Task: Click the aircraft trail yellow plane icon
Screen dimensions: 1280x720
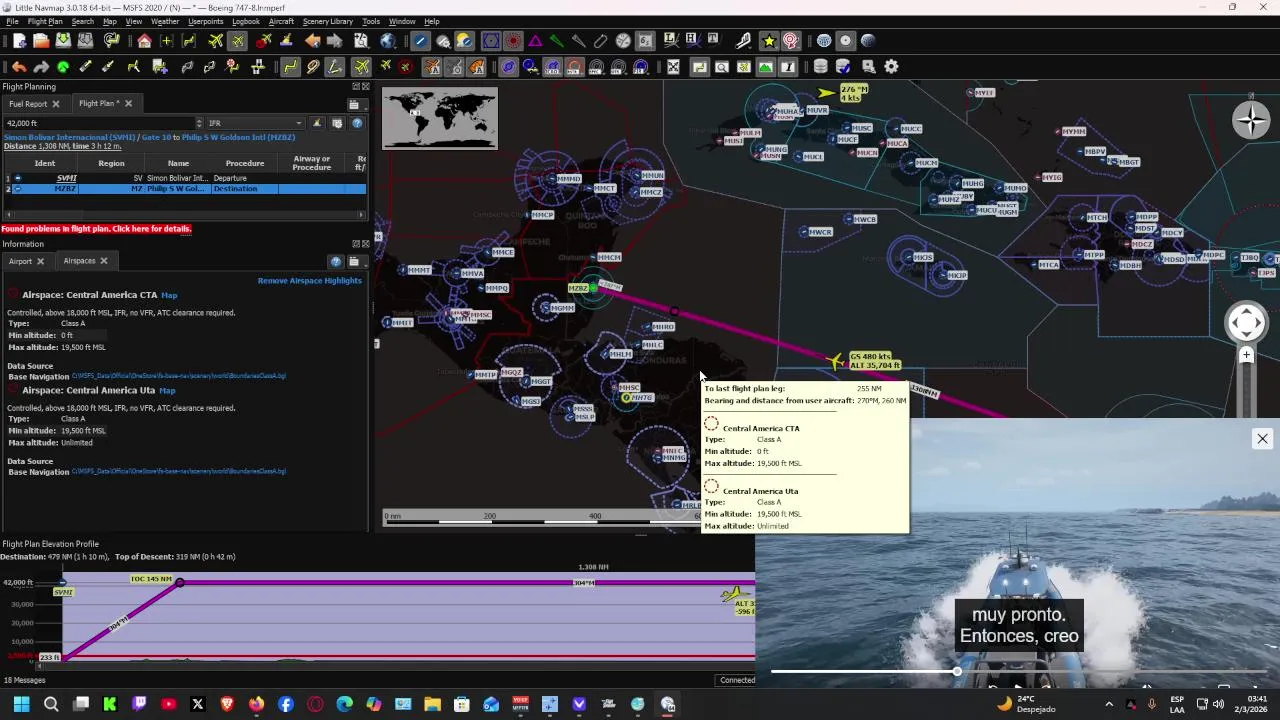Action: (x=385, y=67)
